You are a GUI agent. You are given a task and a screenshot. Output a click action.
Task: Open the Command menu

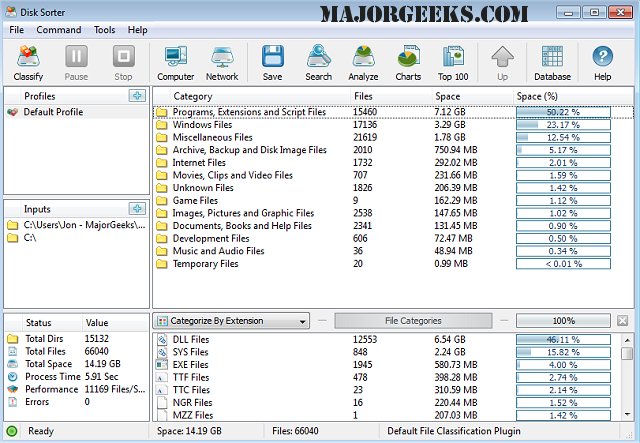pyautogui.click(x=59, y=30)
